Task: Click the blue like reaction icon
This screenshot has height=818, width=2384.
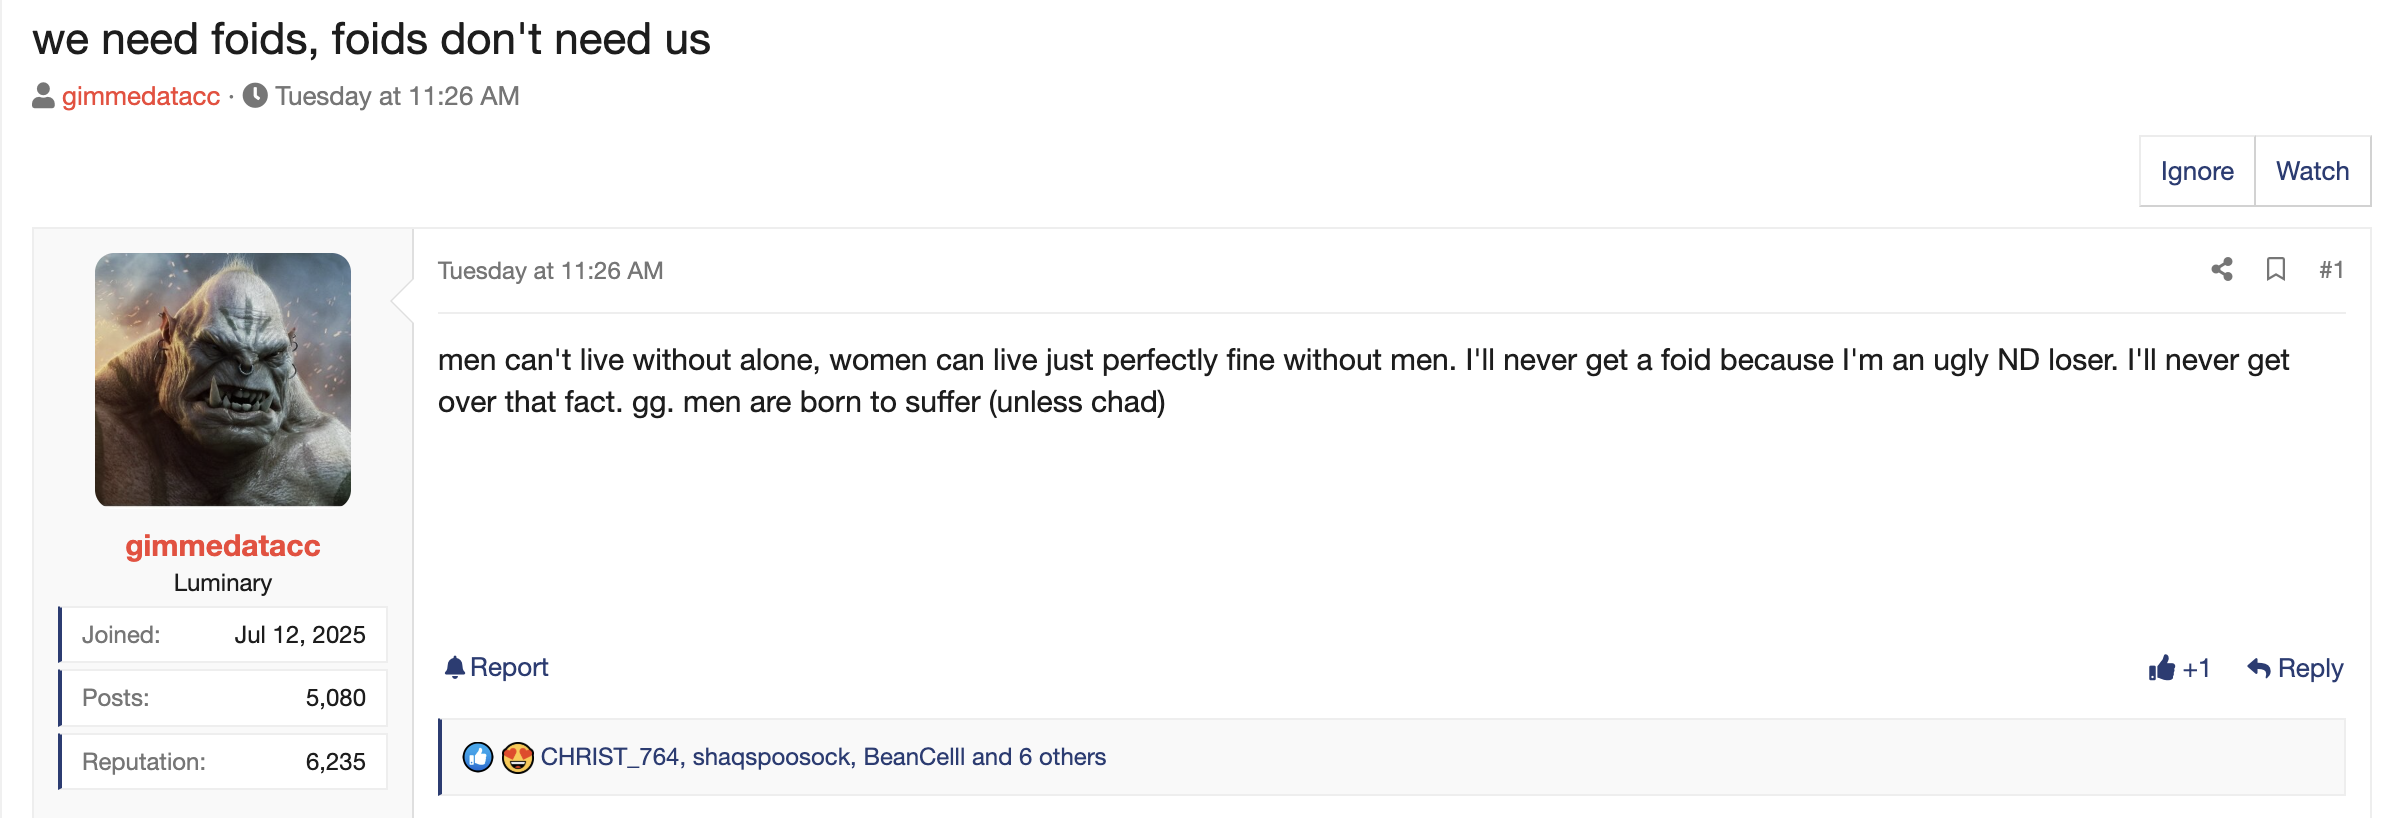Action: 478,757
